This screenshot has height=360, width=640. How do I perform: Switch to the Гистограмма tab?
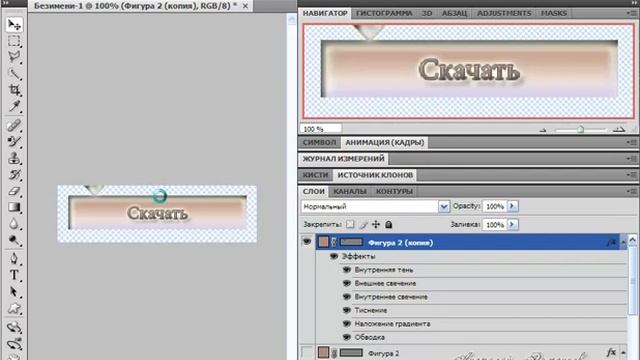pos(384,13)
